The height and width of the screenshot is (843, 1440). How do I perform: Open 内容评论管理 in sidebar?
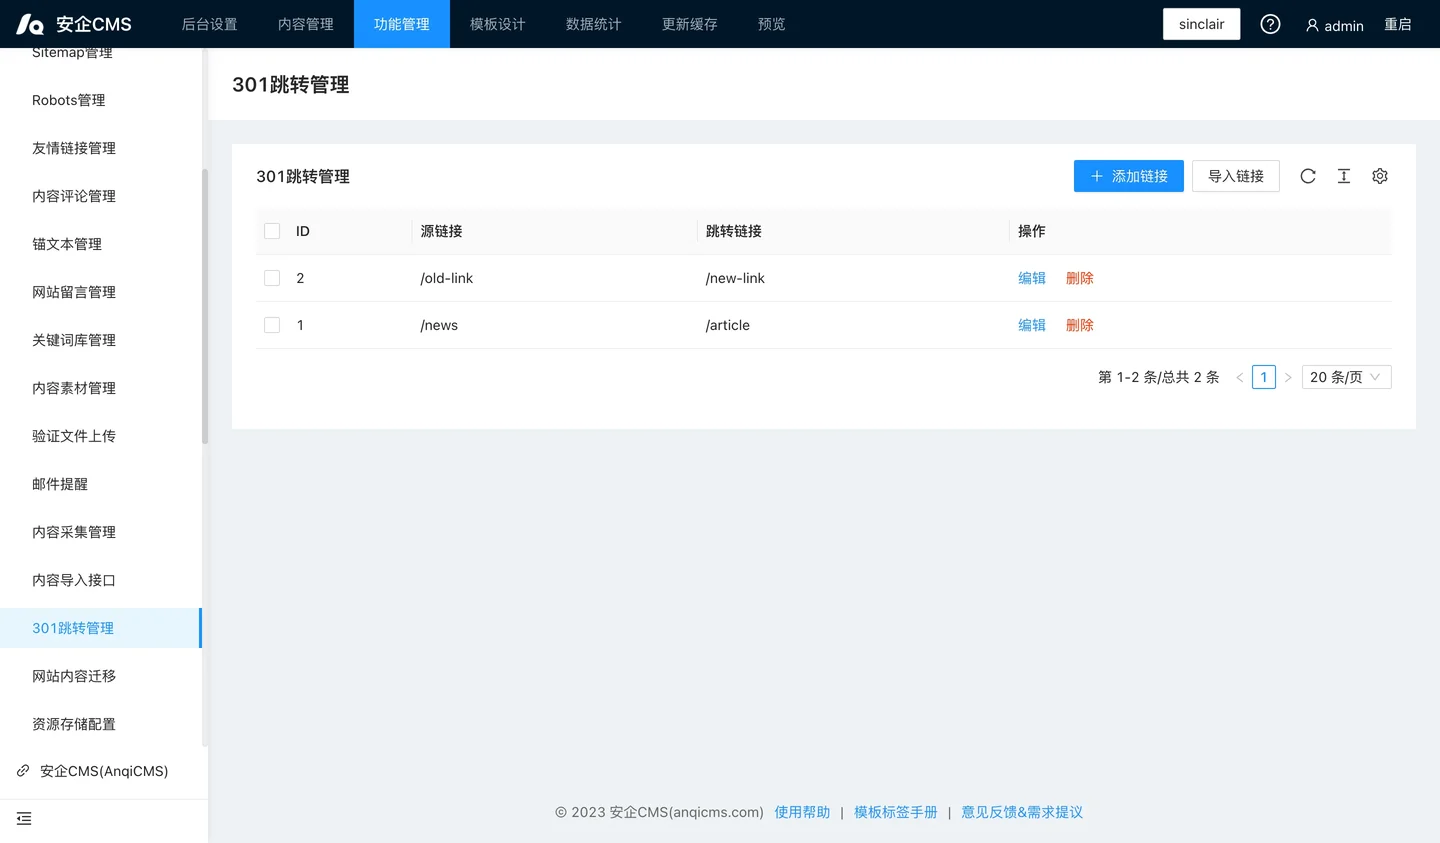(x=100, y=196)
